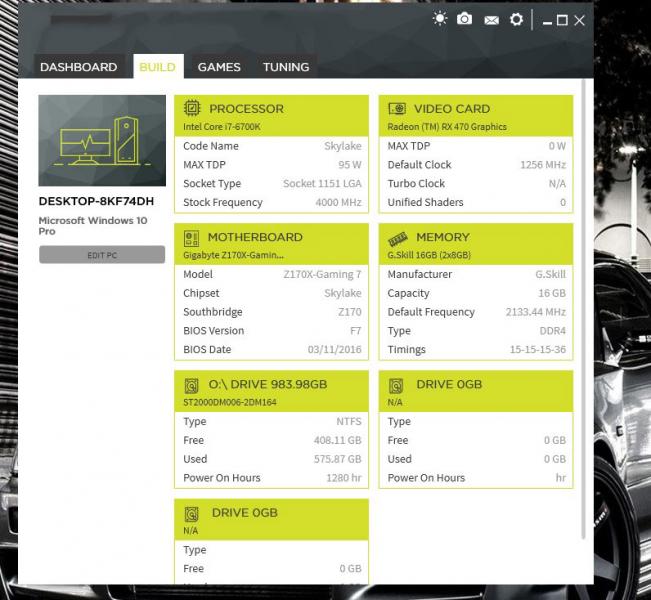
Task: Click Default Frequency '2133.44 MHz'
Action: (536, 312)
